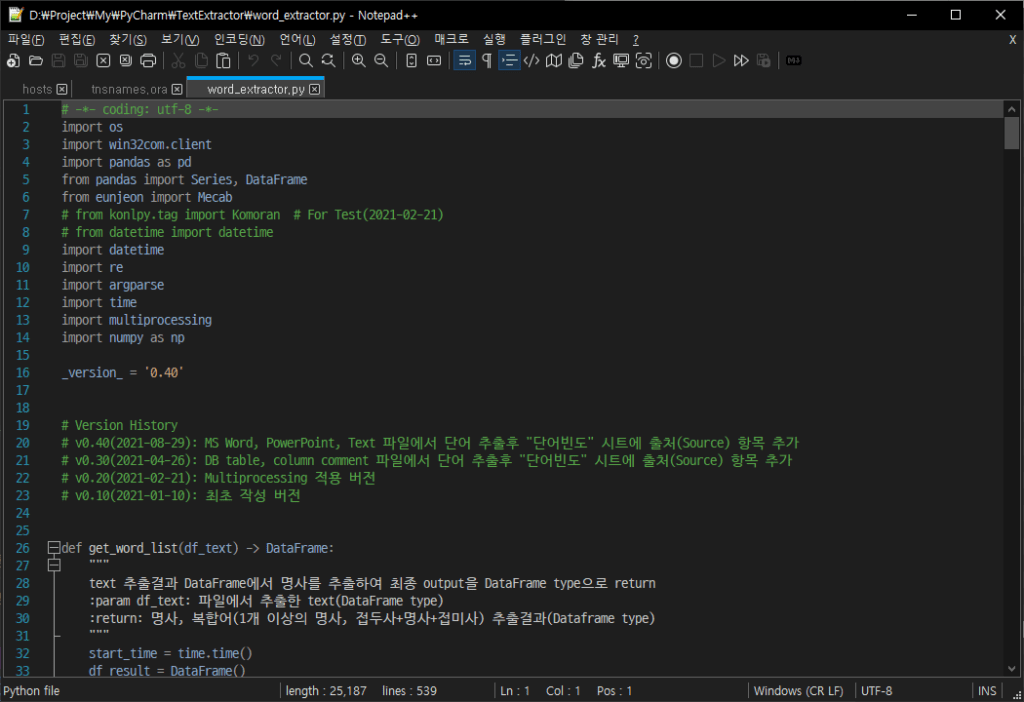Zoom in on the text
This screenshot has width=1024, height=702.
[x=359, y=60]
